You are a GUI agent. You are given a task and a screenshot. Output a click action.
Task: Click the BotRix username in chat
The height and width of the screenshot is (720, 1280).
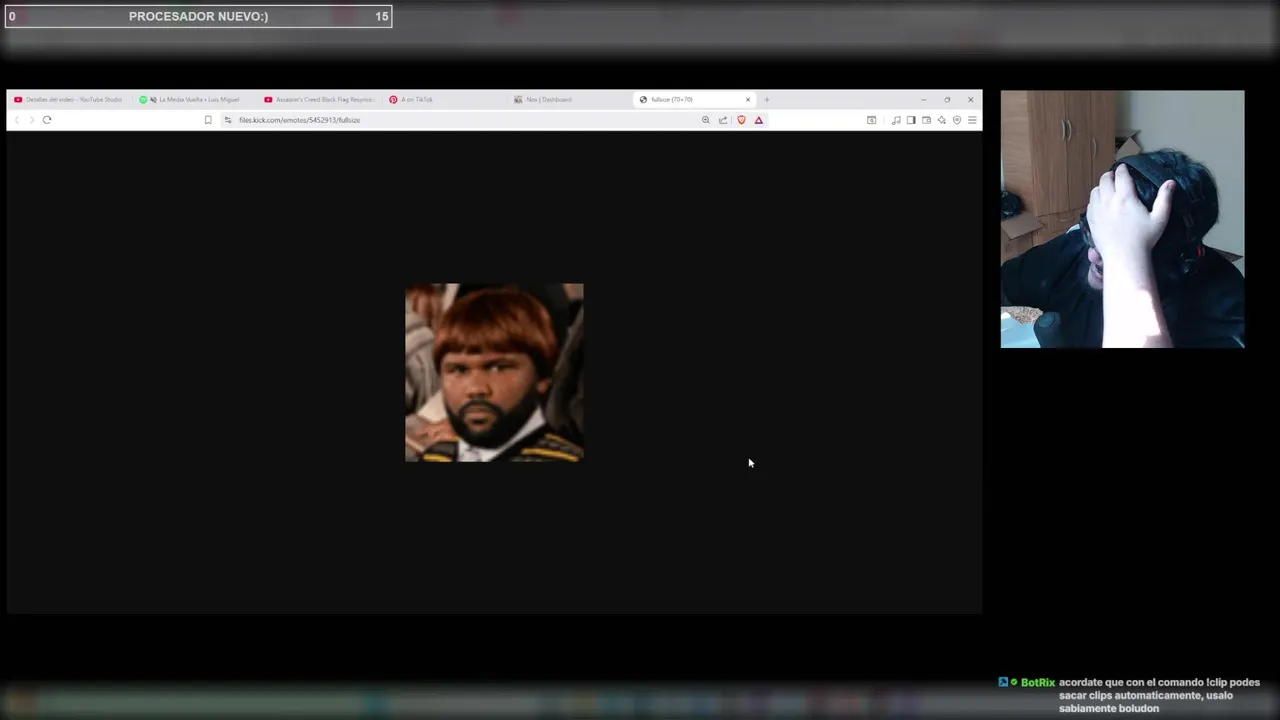click(x=1038, y=682)
